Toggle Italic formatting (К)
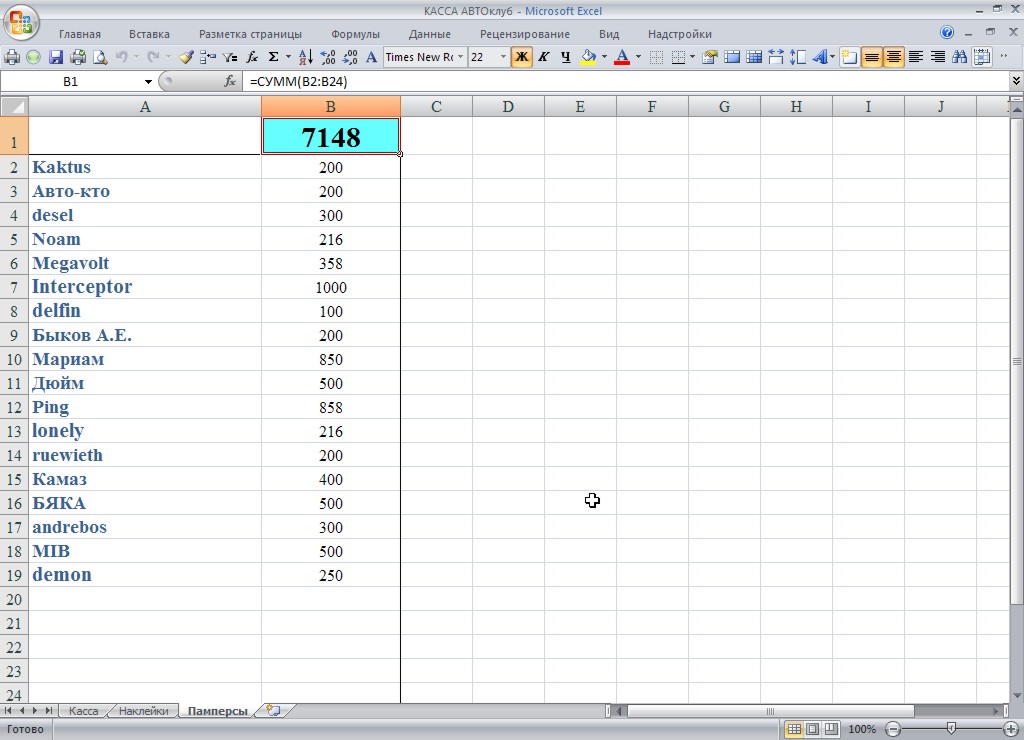1024x740 pixels. (544, 57)
